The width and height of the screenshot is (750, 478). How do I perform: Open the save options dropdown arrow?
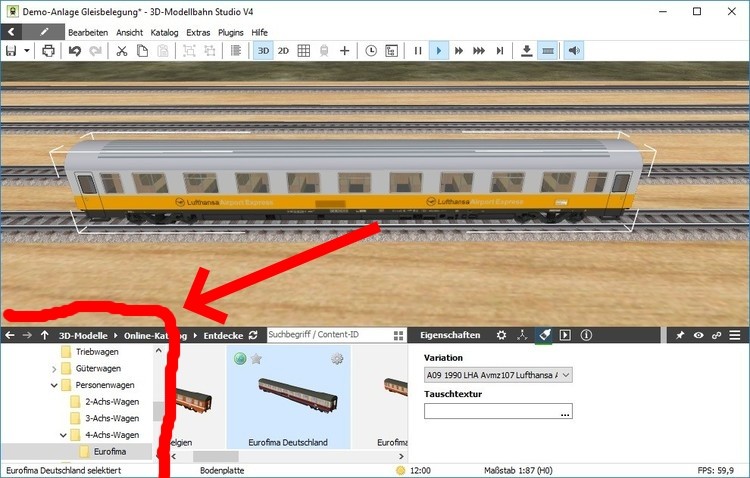tap(27, 51)
